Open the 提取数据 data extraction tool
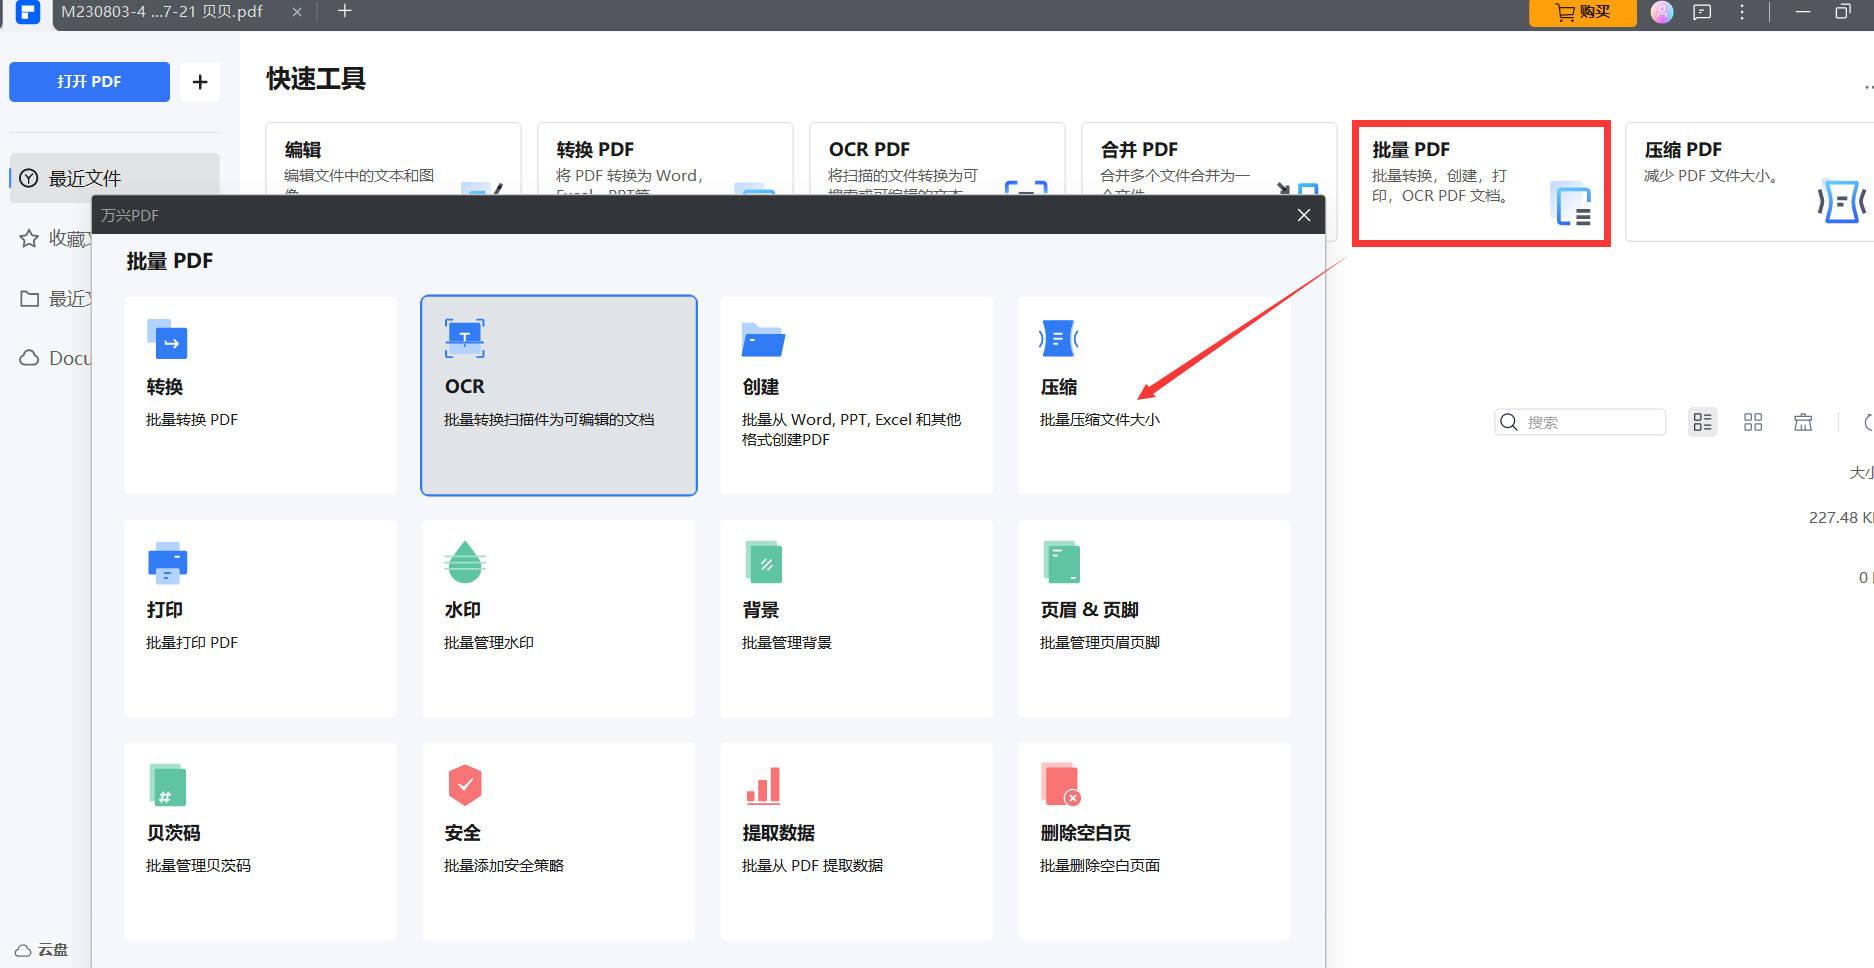Viewport: 1874px width, 968px height. (856, 840)
